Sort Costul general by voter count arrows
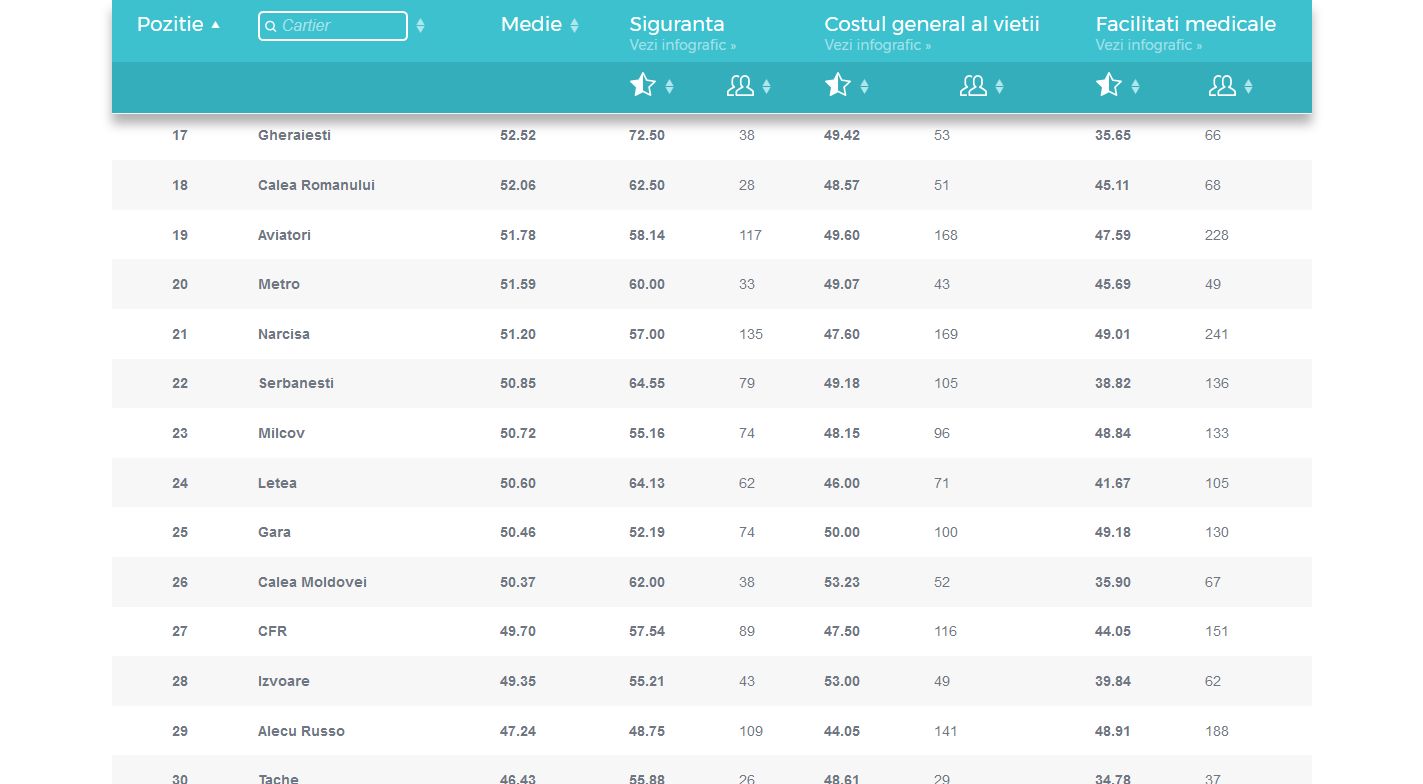 (999, 87)
